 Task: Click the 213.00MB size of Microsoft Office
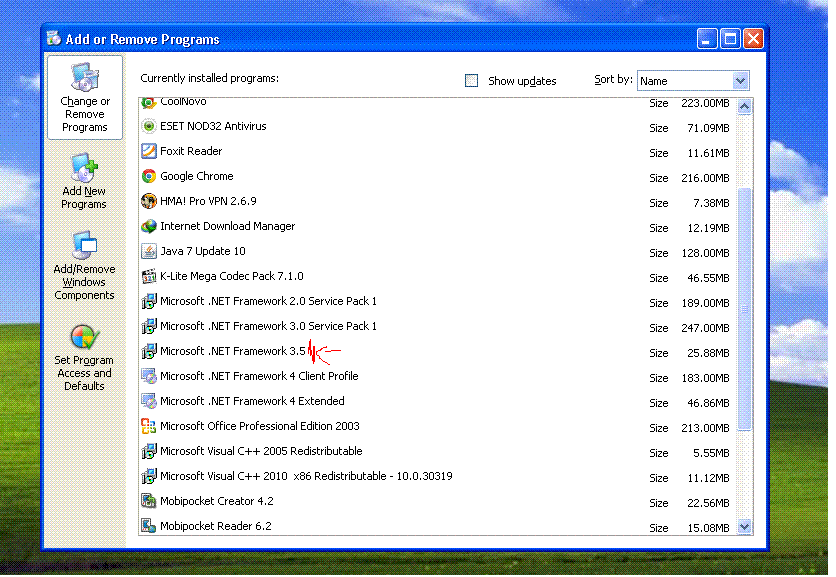tap(705, 428)
